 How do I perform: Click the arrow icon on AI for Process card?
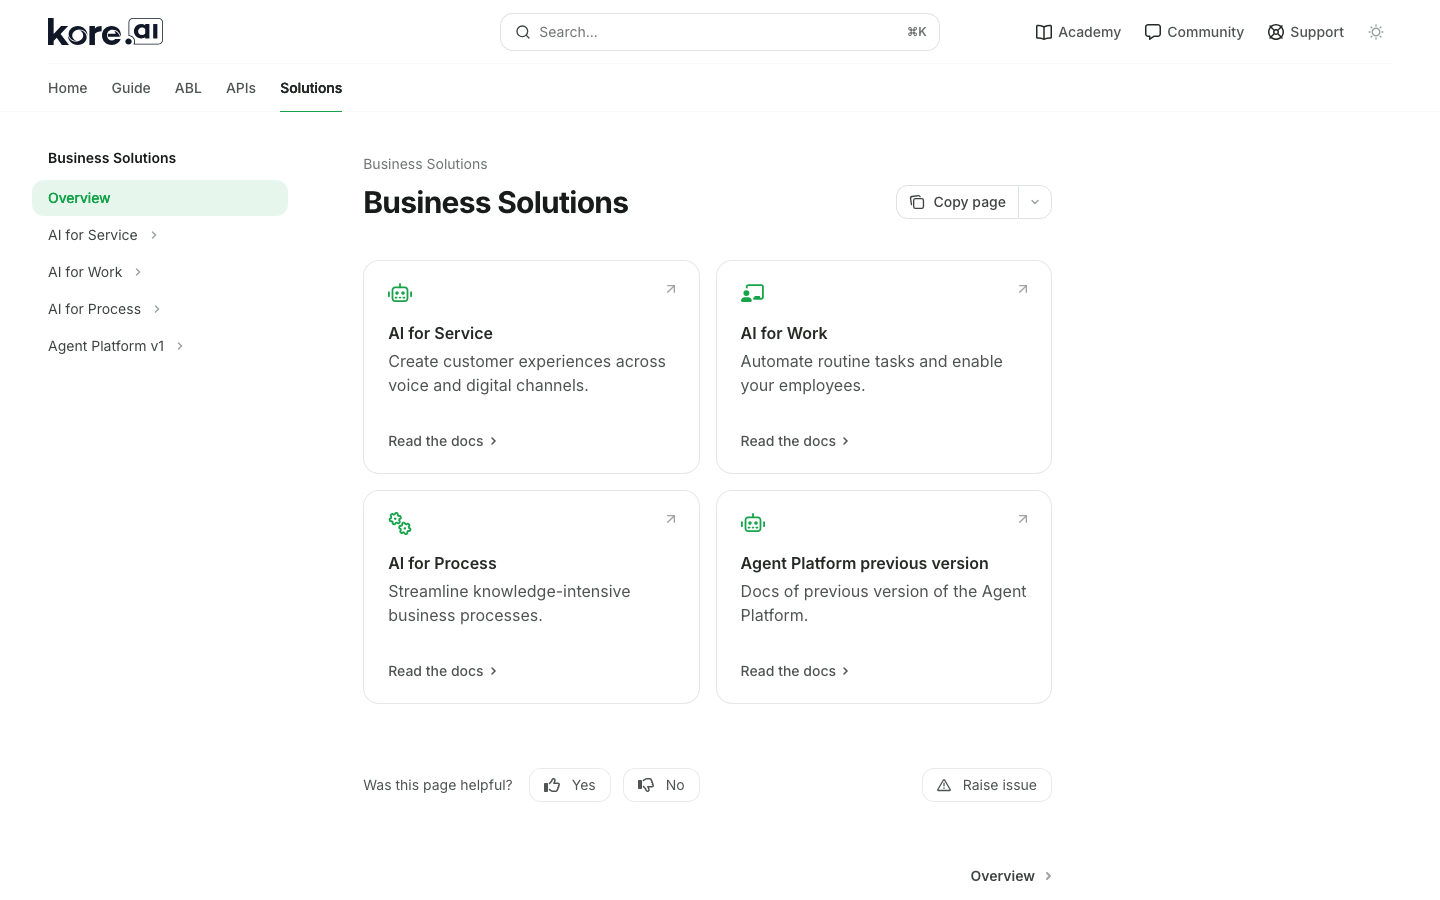671,519
